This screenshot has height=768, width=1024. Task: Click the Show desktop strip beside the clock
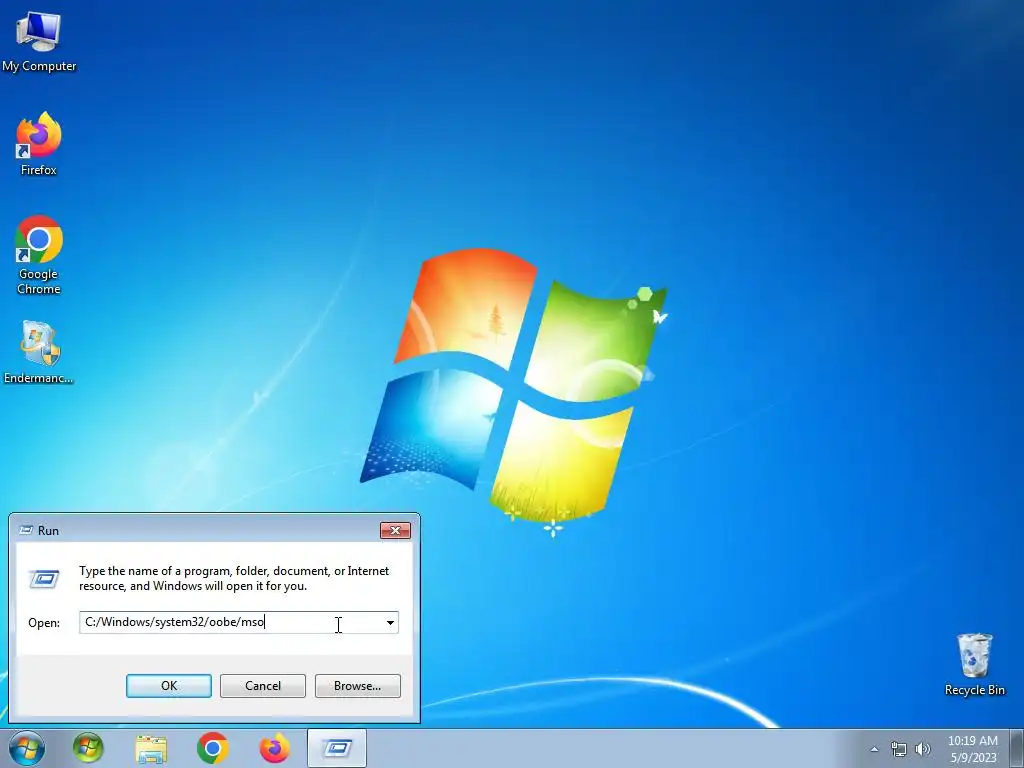(1017, 748)
